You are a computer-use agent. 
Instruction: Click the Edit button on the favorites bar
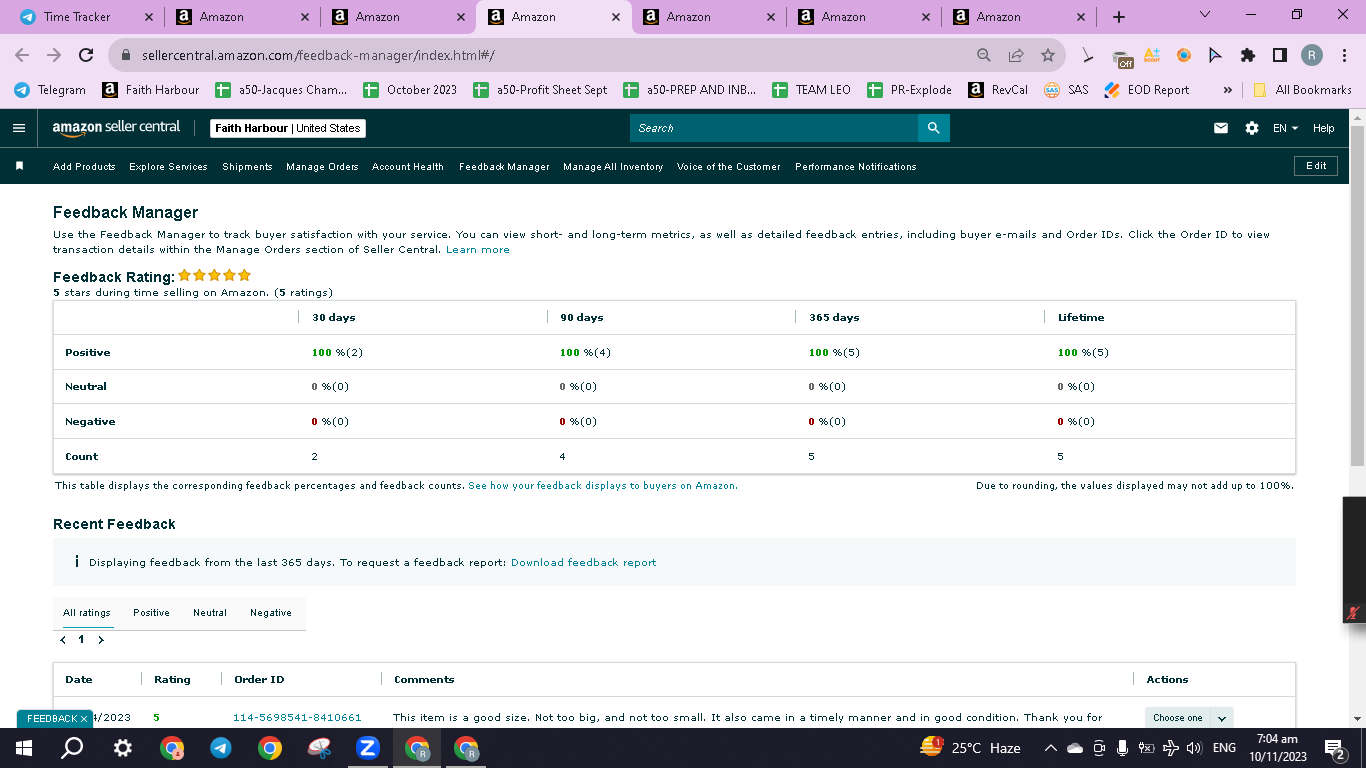[1316, 166]
